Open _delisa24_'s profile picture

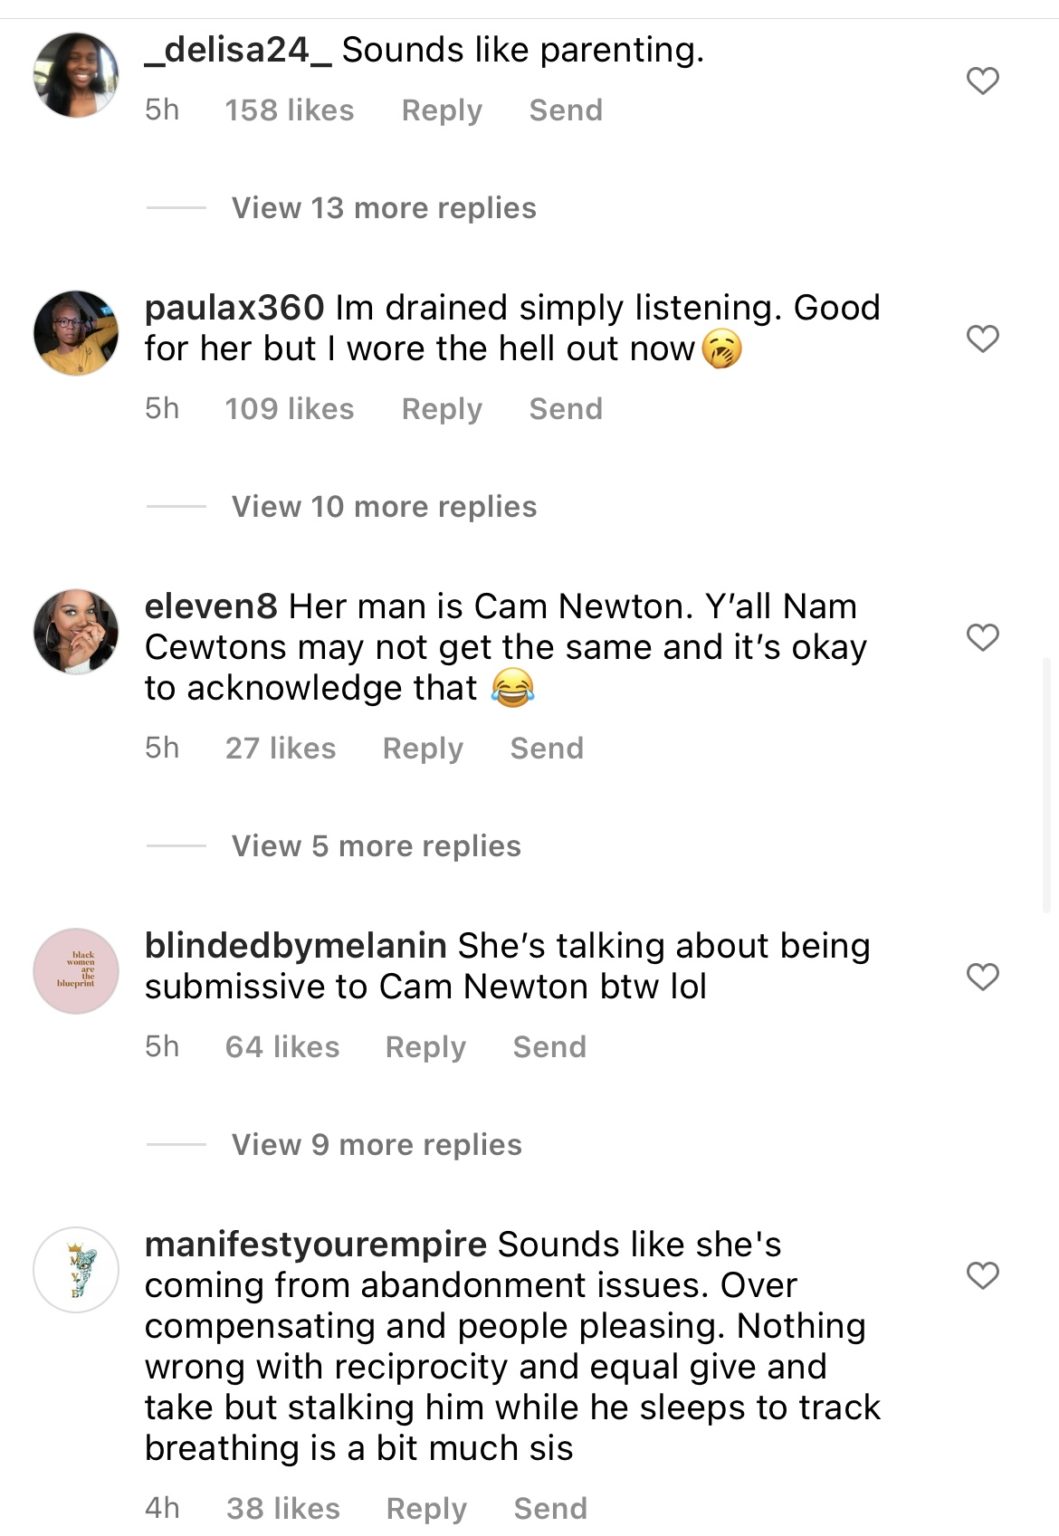[x=75, y=68]
